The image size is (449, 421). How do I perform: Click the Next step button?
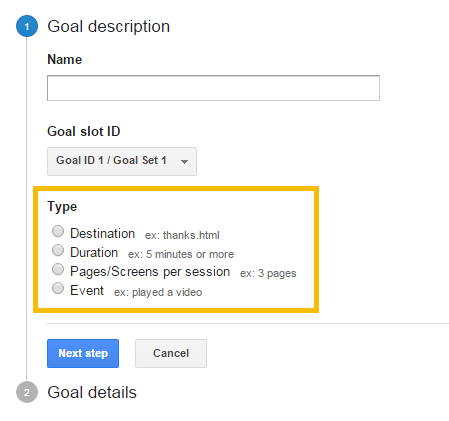coord(83,353)
